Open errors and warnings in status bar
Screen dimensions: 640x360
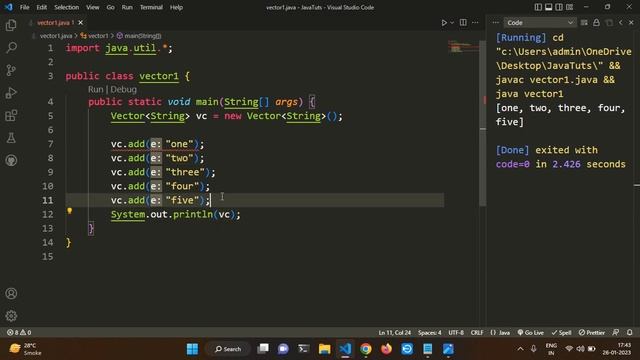tap(19, 333)
